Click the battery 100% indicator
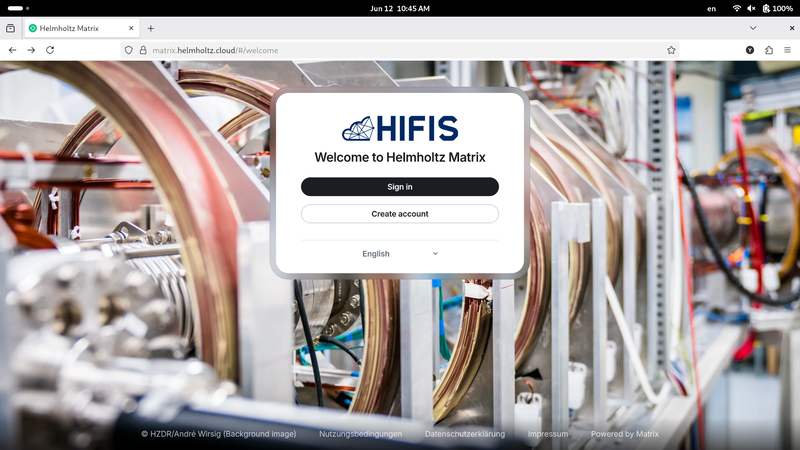This screenshot has width=800, height=450. click(x=778, y=8)
